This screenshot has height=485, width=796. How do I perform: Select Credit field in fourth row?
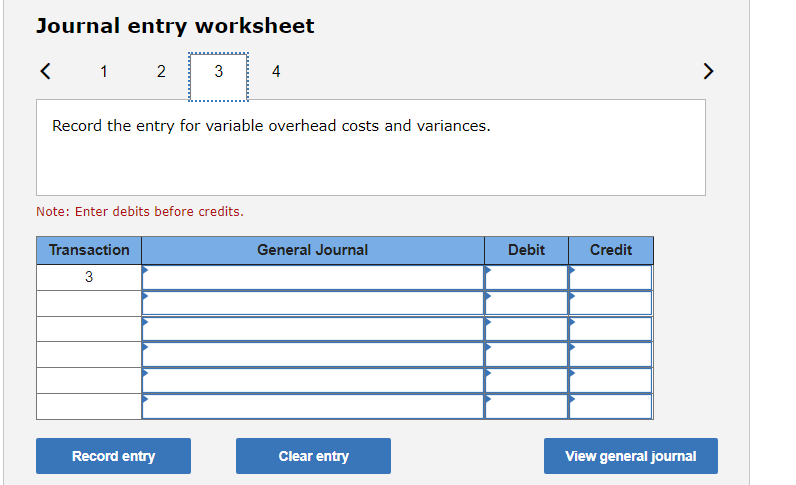[x=611, y=354]
